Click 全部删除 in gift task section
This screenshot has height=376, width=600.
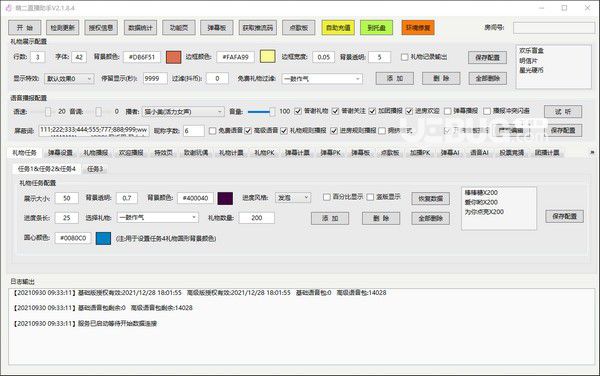(x=430, y=218)
